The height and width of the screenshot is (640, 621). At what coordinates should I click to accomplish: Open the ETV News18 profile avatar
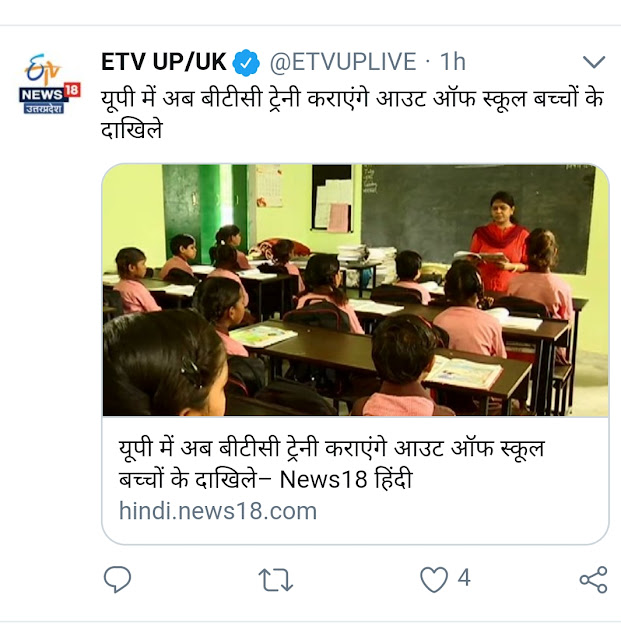[49, 84]
